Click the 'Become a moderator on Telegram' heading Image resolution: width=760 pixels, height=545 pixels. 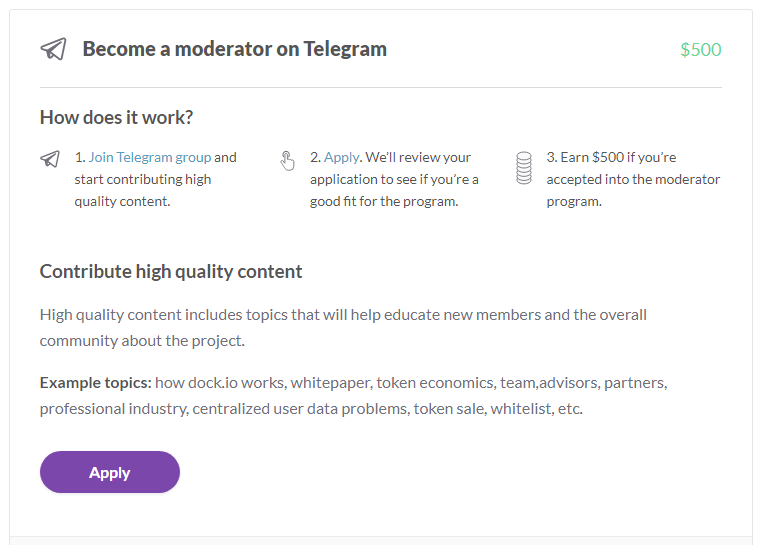(x=235, y=49)
